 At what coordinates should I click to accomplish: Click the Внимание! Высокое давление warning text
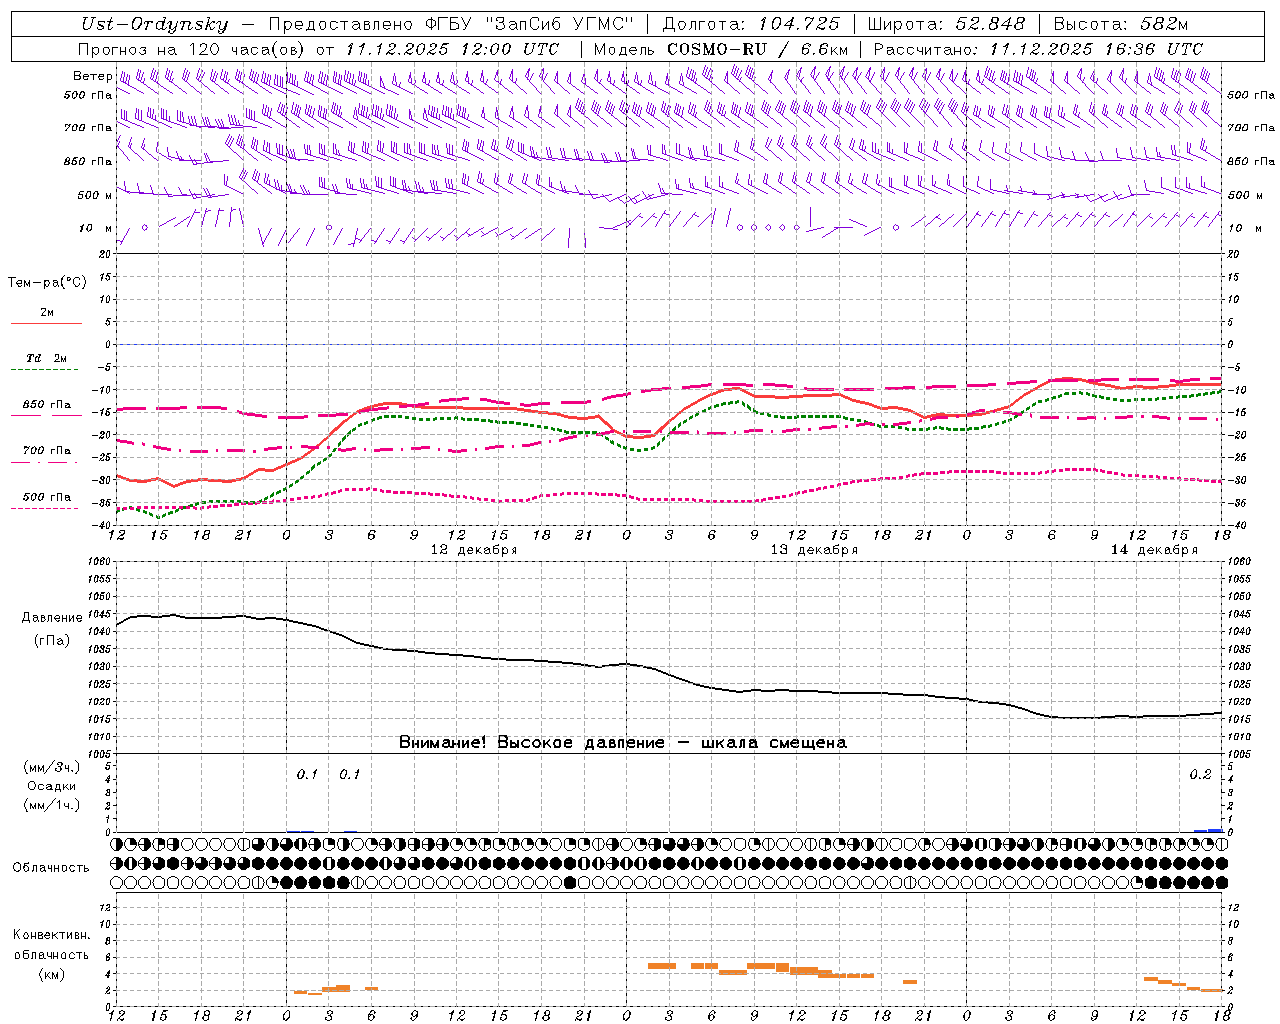coord(622,743)
